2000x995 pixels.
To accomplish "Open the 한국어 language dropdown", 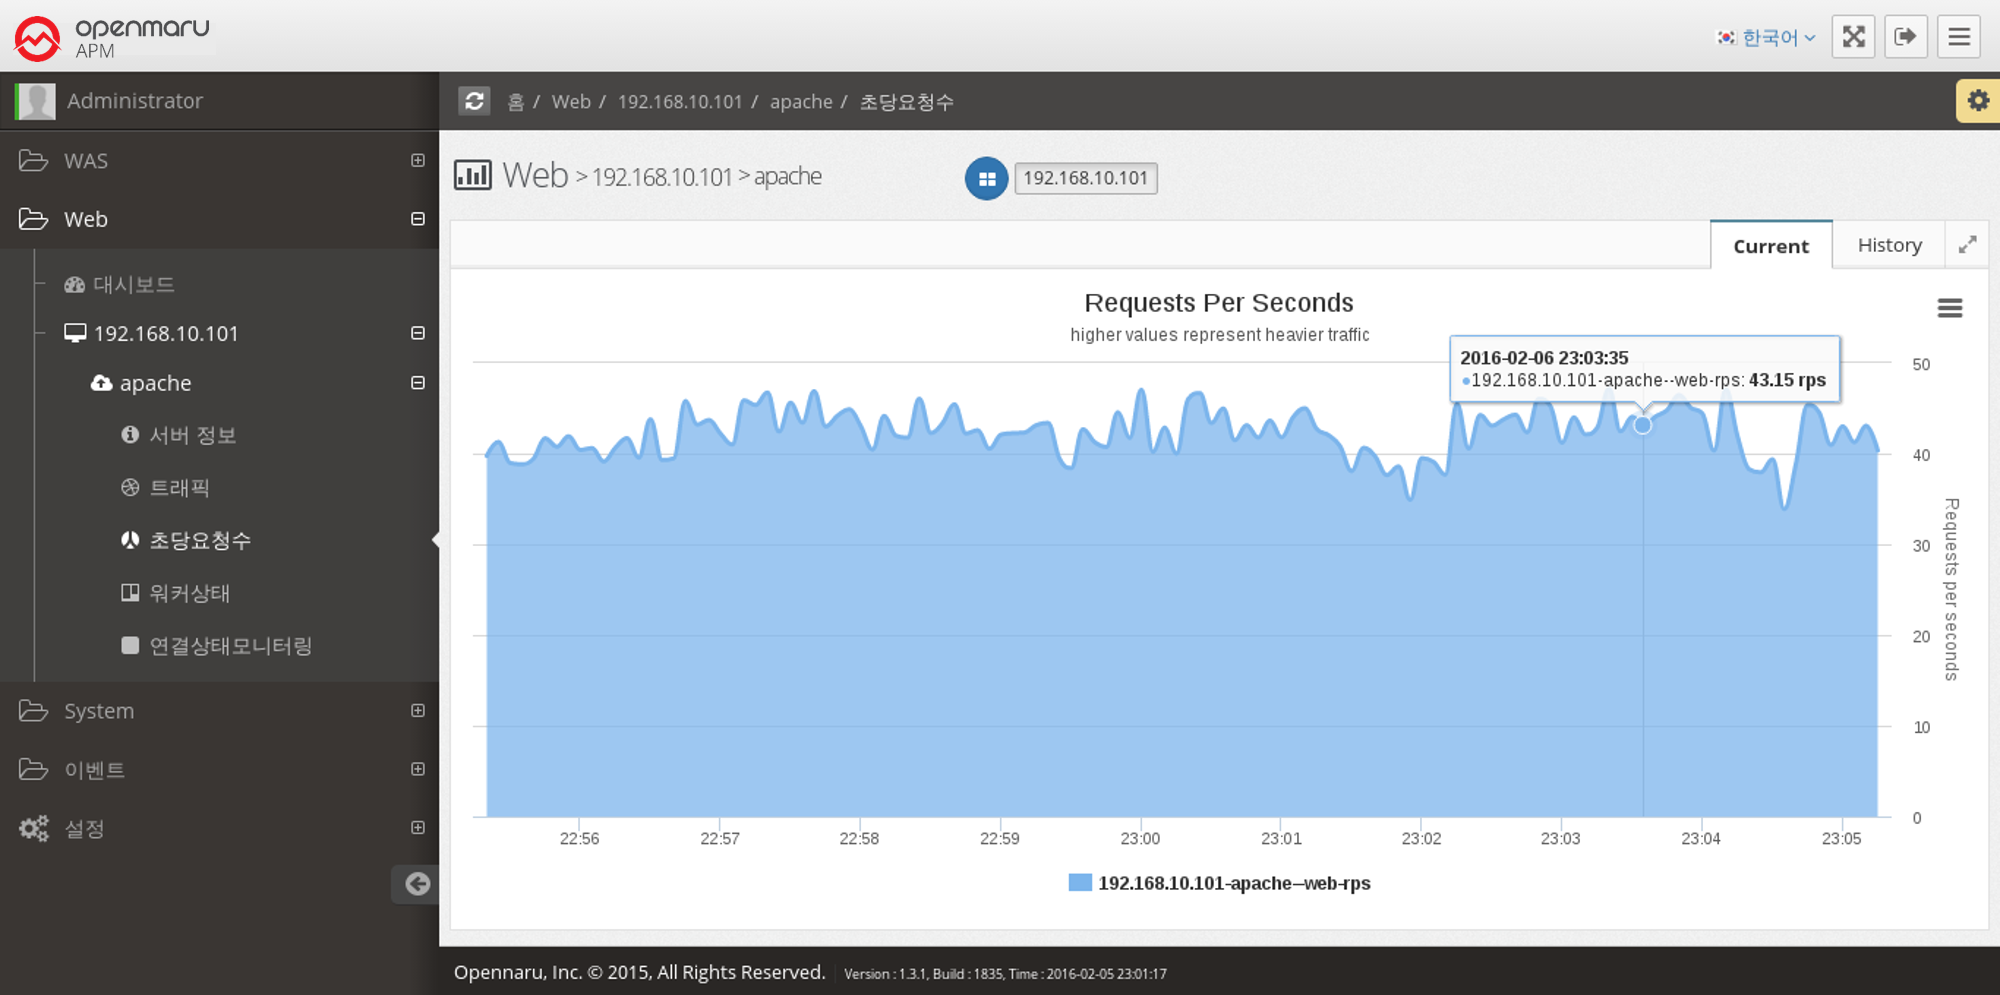I will [1767, 38].
